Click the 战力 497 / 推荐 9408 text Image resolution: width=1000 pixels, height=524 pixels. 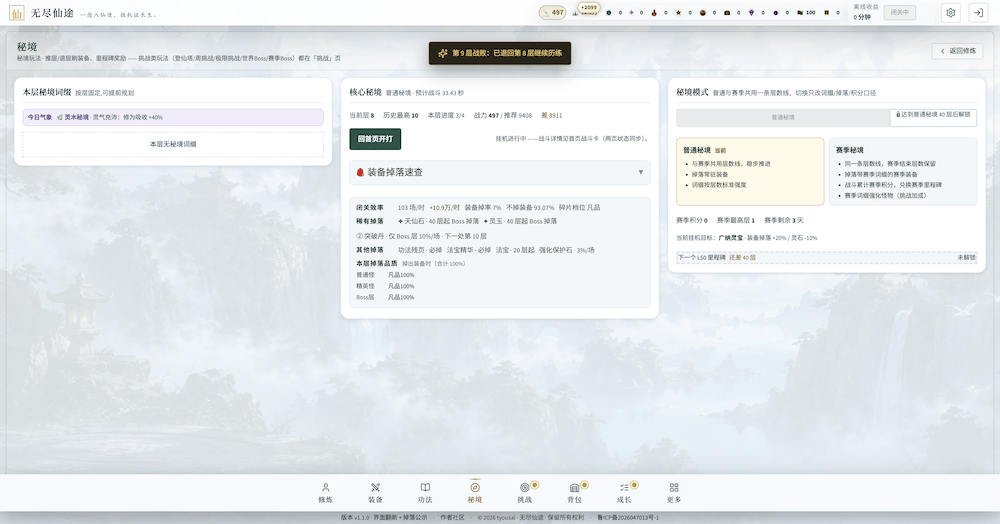[x=503, y=115]
